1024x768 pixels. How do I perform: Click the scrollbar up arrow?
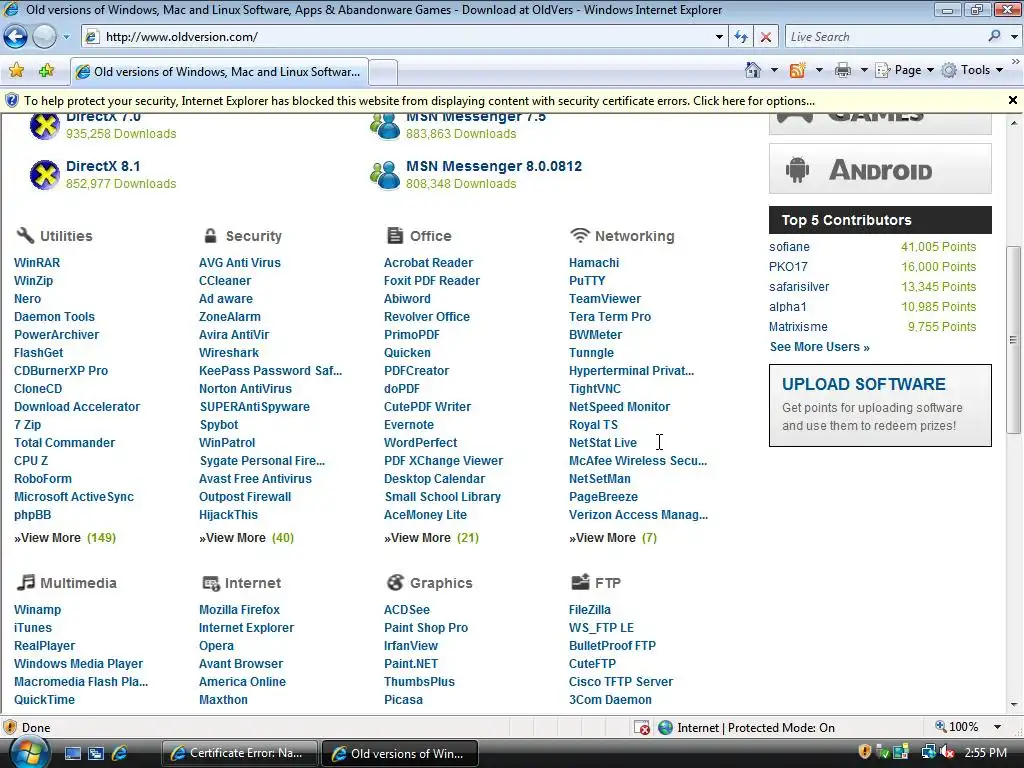coord(1014,122)
